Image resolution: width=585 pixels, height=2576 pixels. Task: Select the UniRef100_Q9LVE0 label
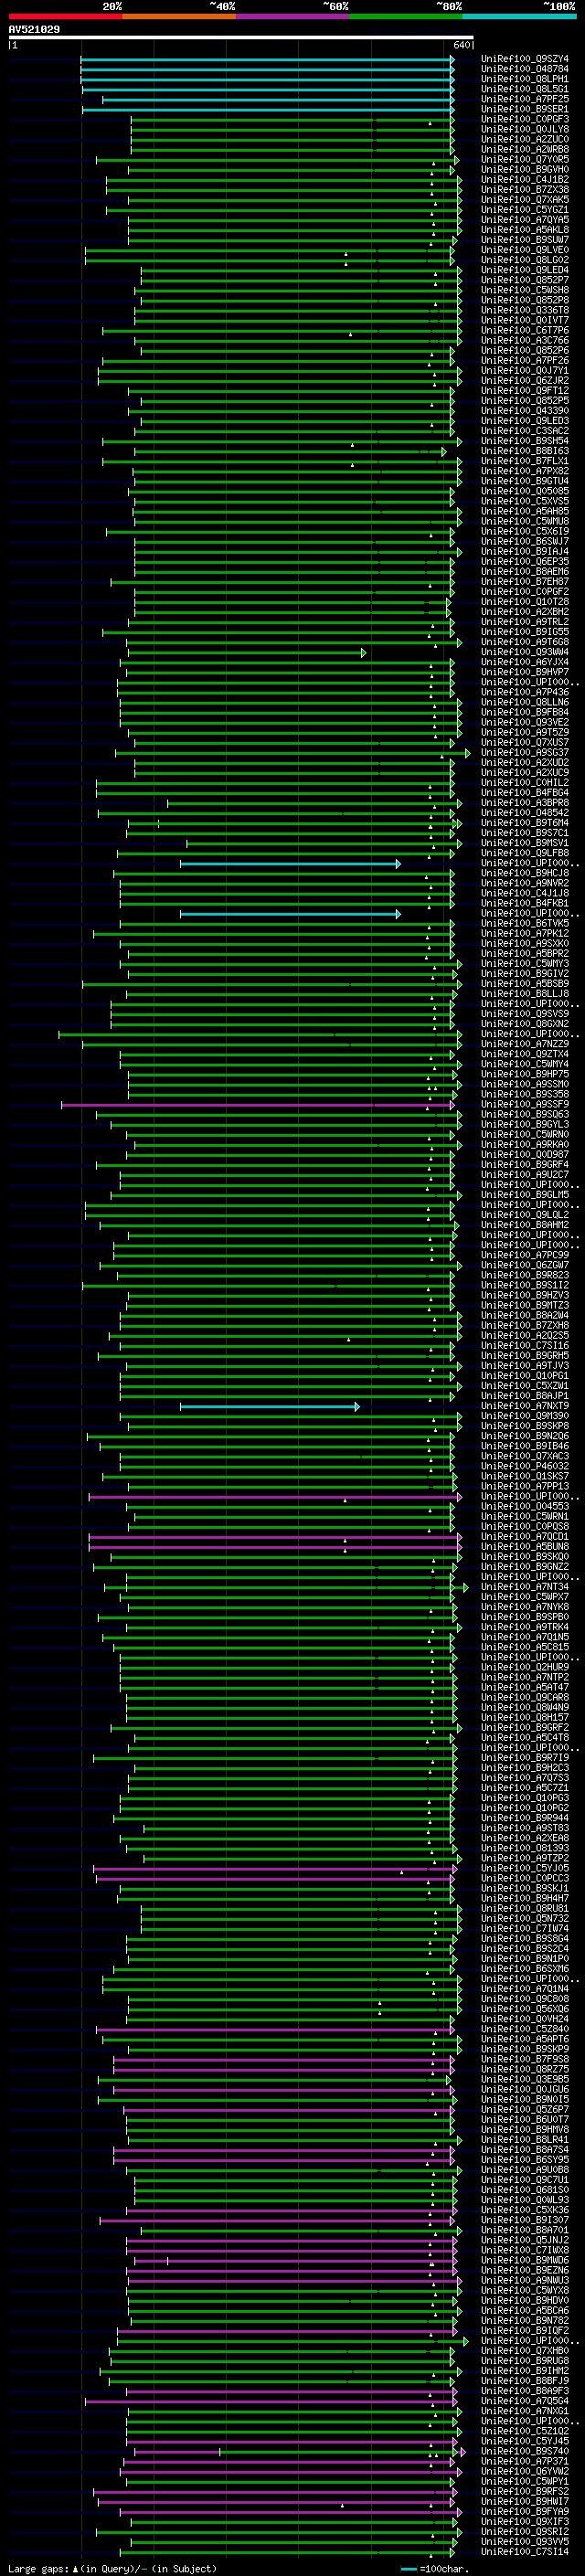click(525, 250)
